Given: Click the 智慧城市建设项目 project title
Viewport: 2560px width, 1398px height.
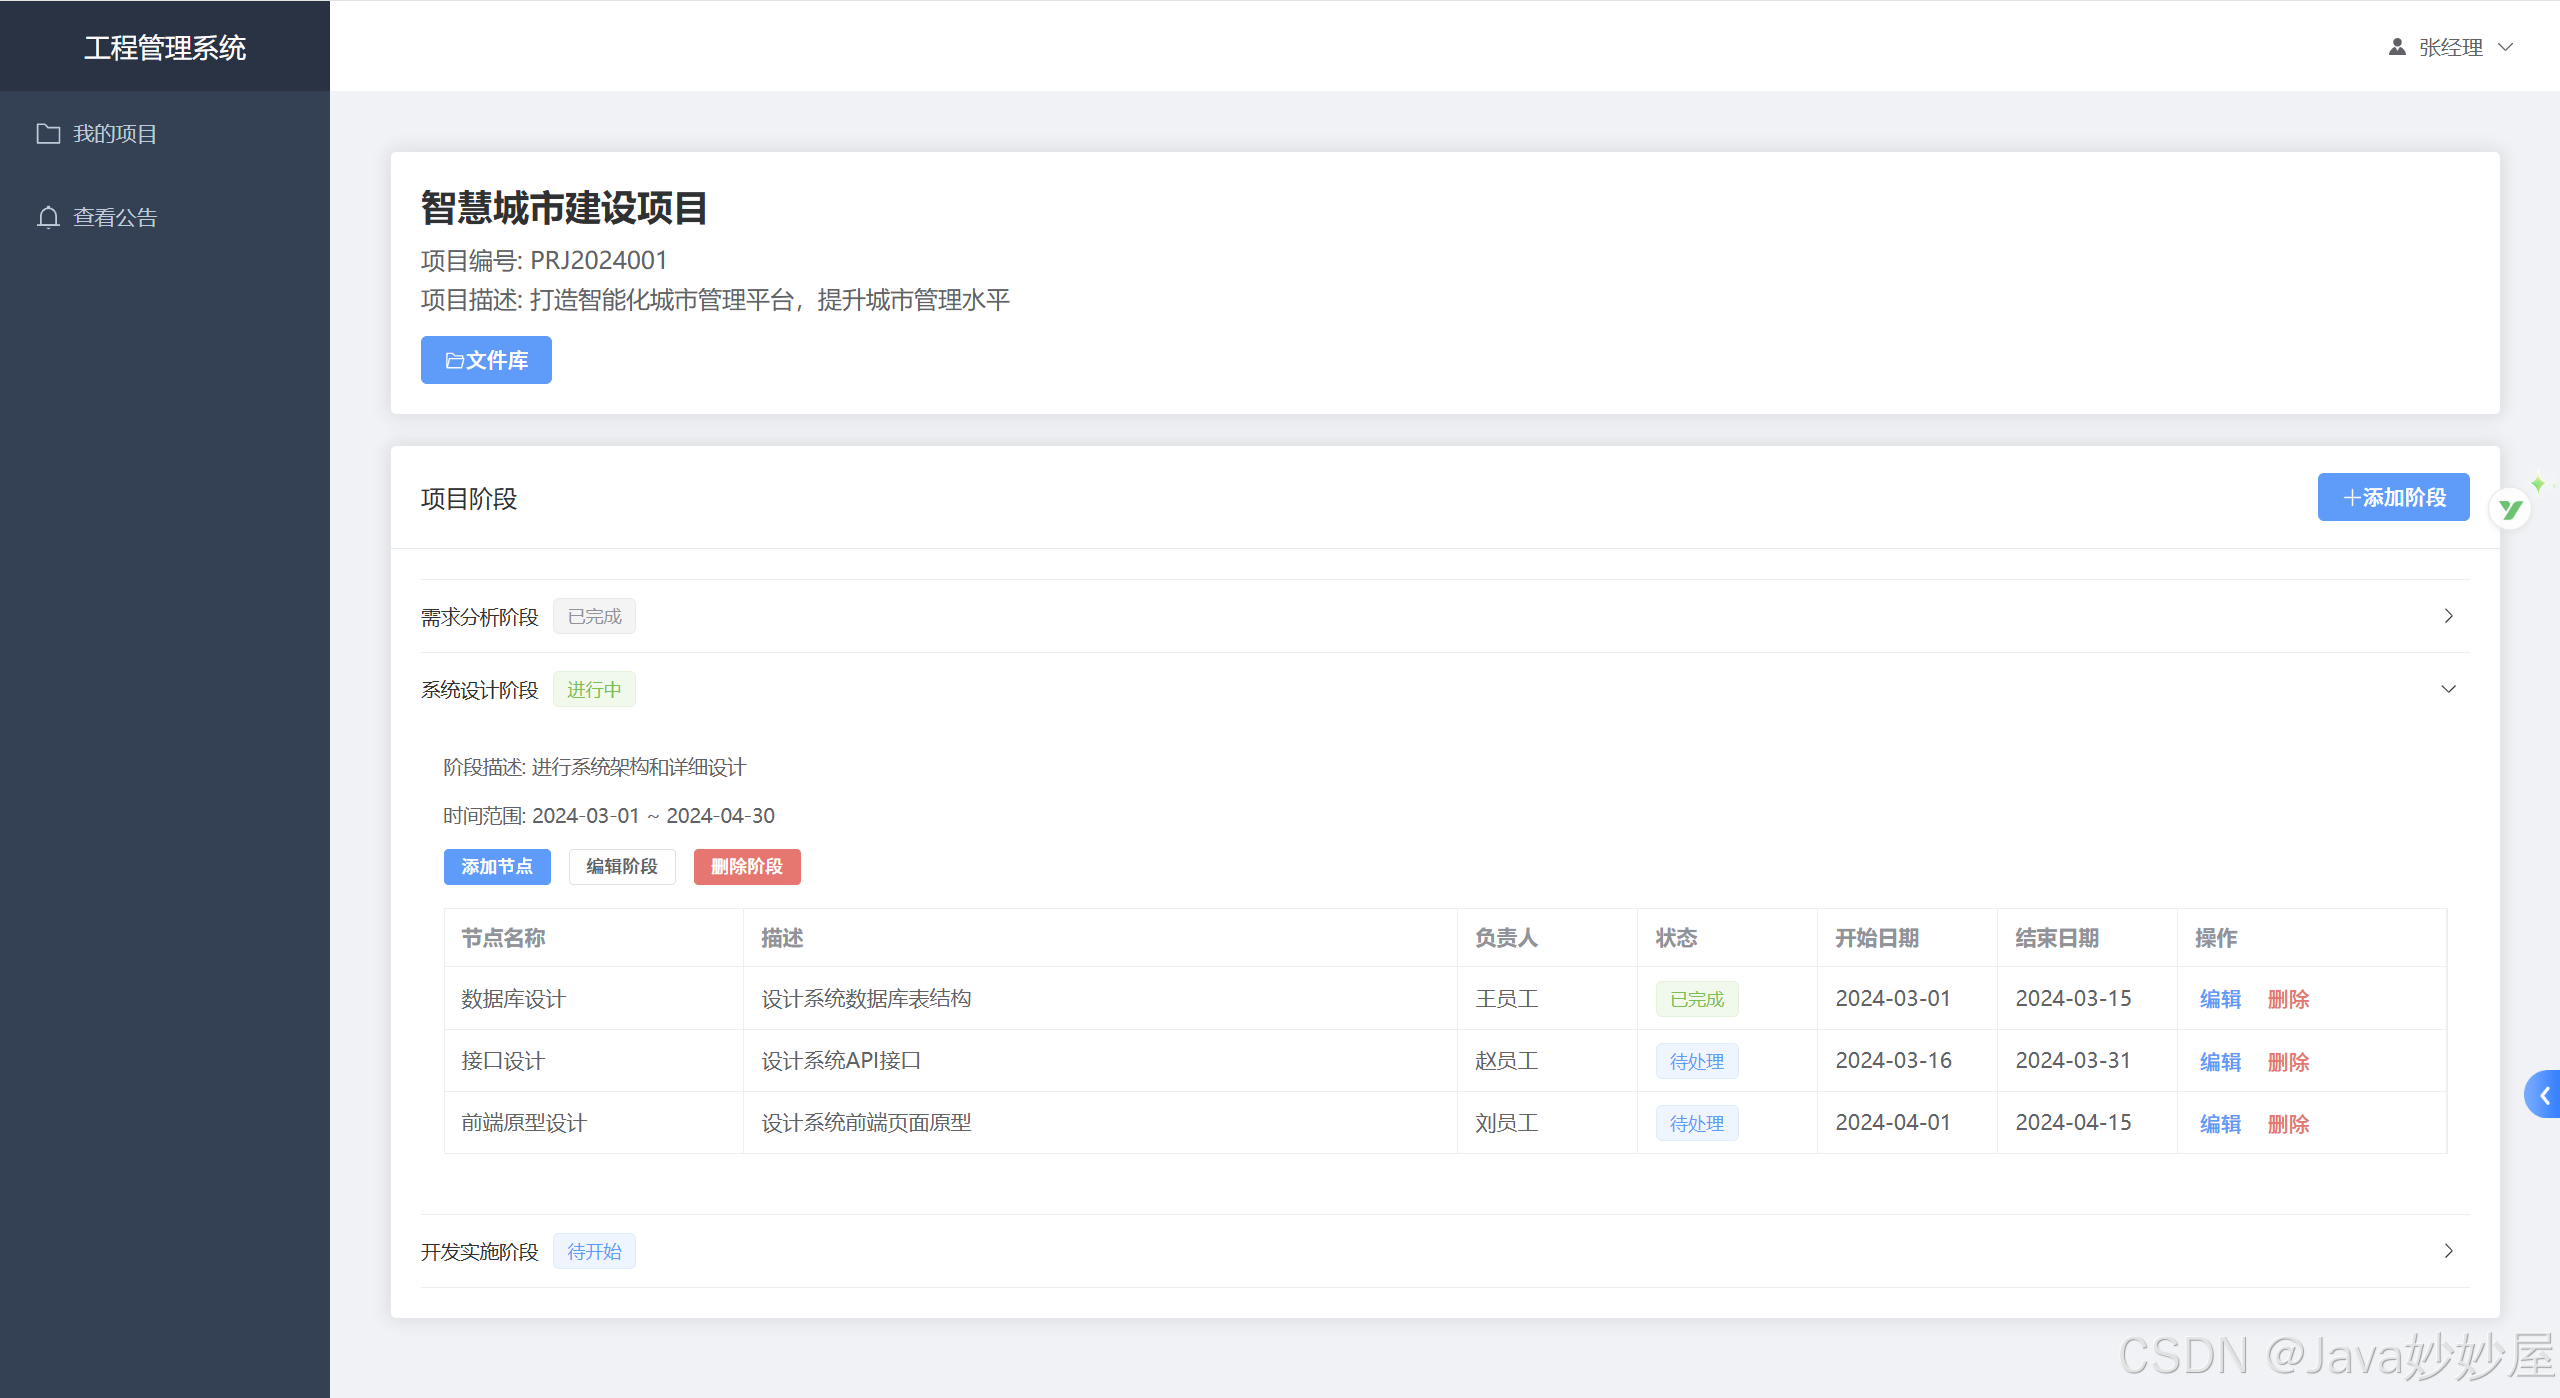Looking at the screenshot, I should pos(564,208).
